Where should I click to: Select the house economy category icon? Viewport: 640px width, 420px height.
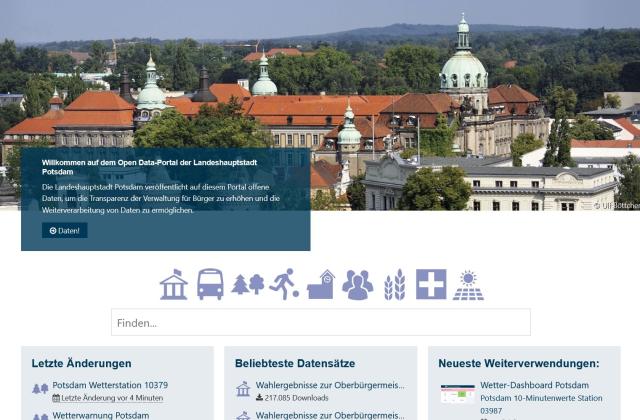click(321, 284)
